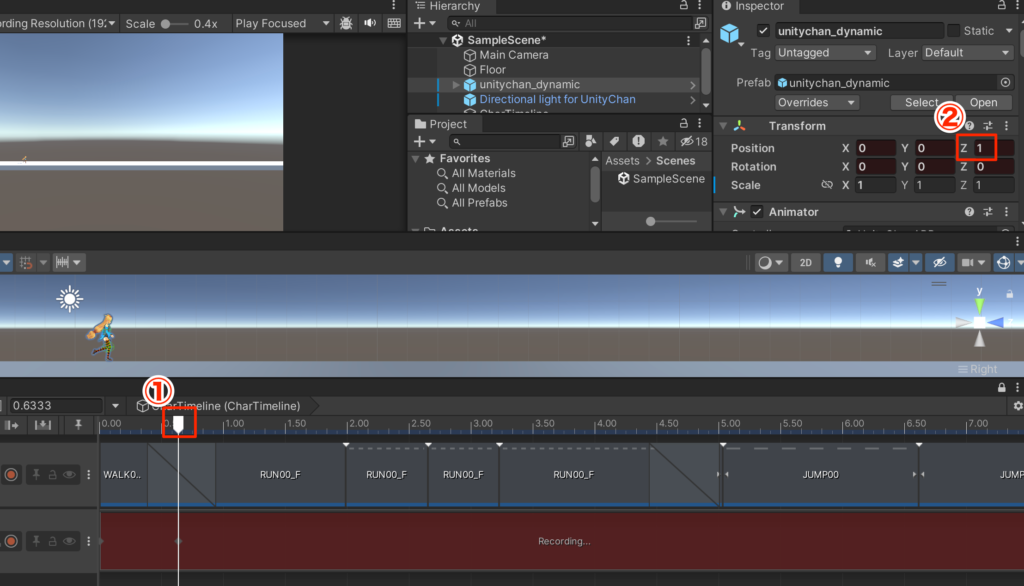The image size is (1024, 586).
Task: Toggle the record button on the animation clips track
Action: (x=11, y=475)
